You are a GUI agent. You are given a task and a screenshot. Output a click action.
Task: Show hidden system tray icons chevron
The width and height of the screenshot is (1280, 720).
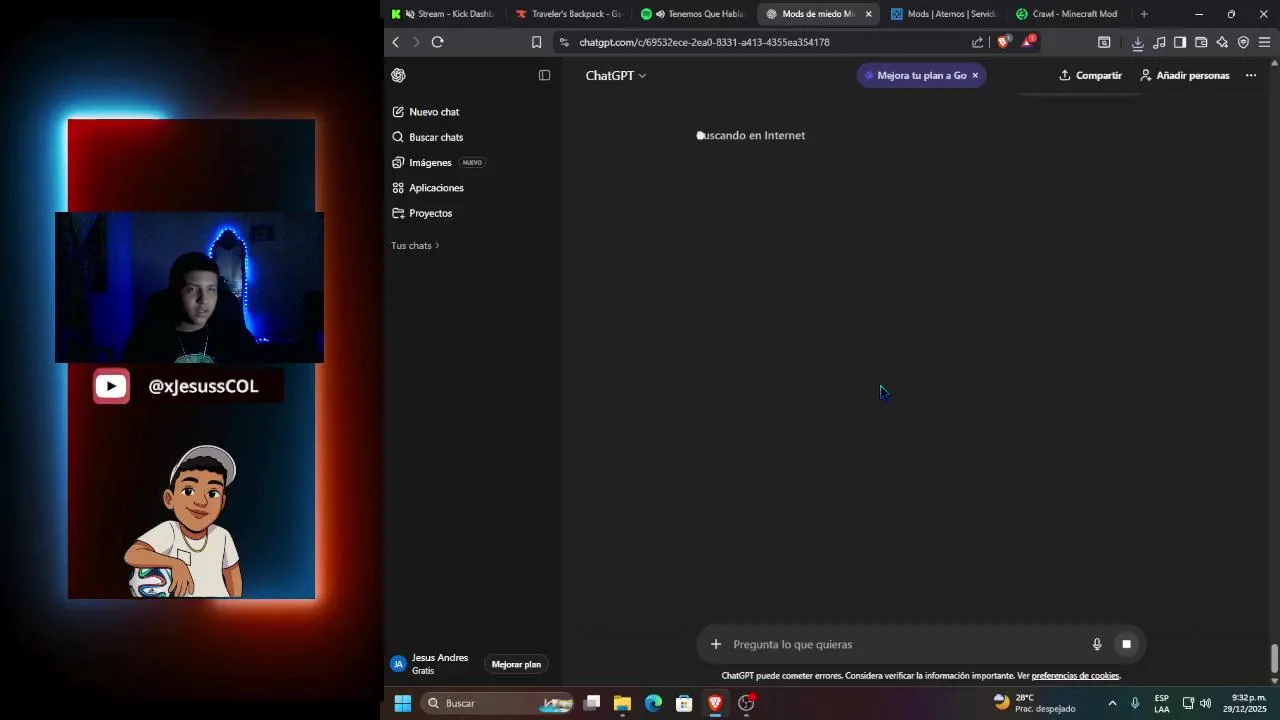pyautogui.click(x=1112, y=703)
